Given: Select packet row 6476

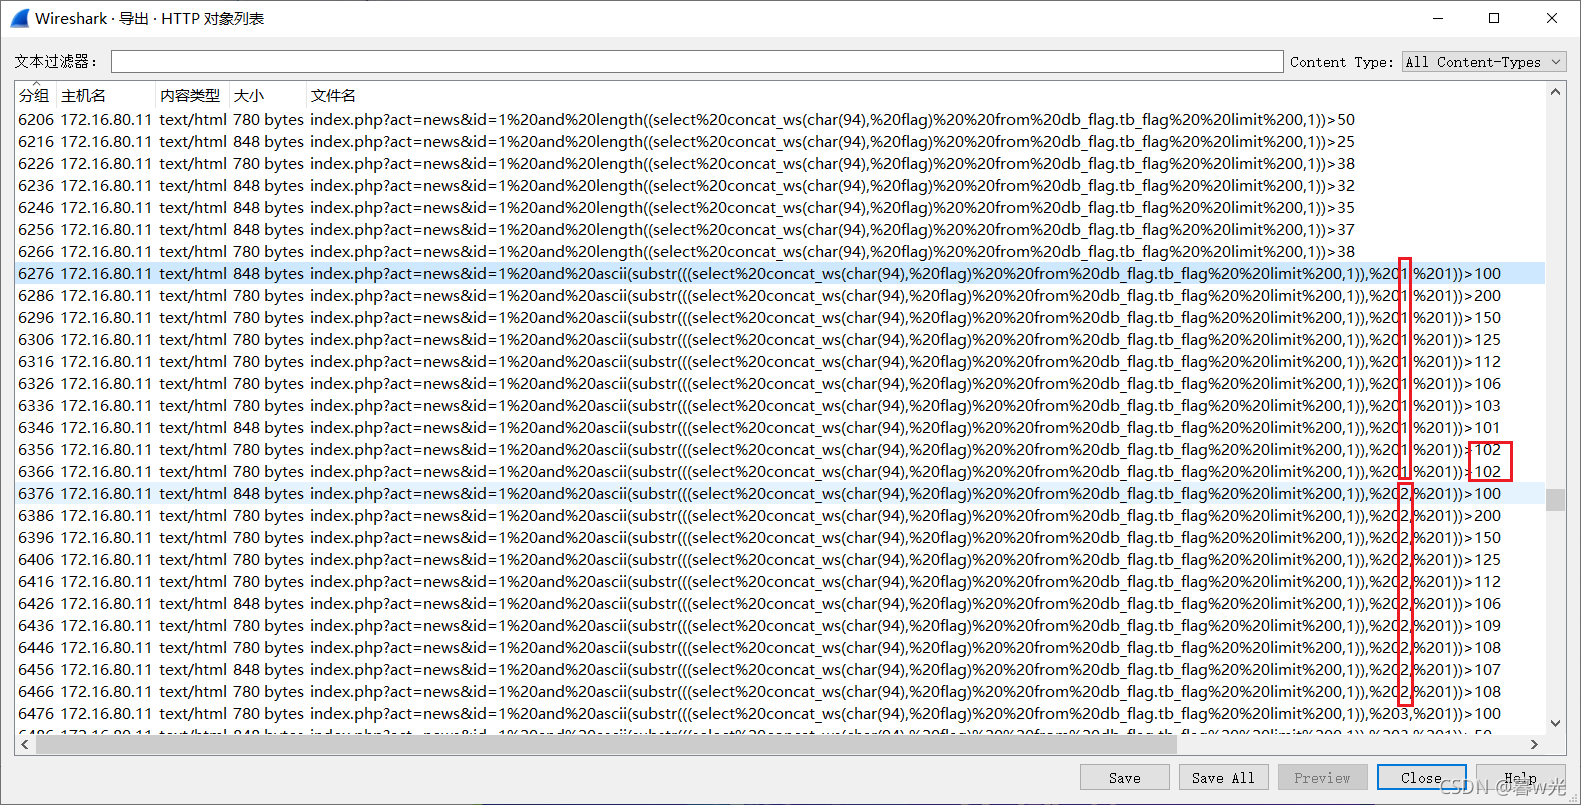Looking at the screenshot, I should [x=780, y=713].
